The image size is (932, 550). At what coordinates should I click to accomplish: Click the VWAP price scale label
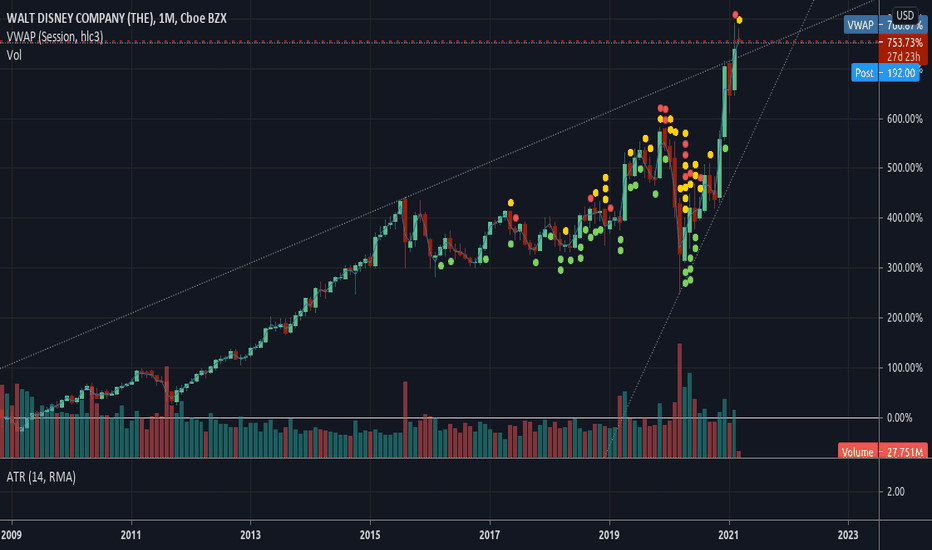click(885, 25)
